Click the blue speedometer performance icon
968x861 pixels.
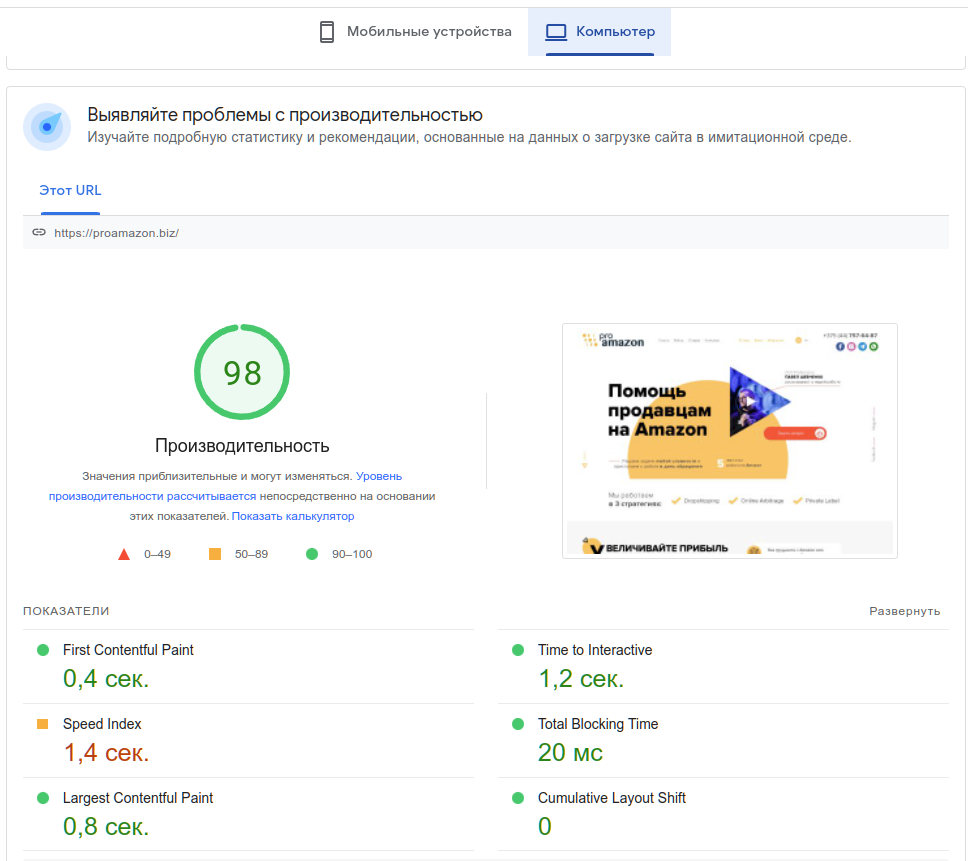tap(46, 127)
